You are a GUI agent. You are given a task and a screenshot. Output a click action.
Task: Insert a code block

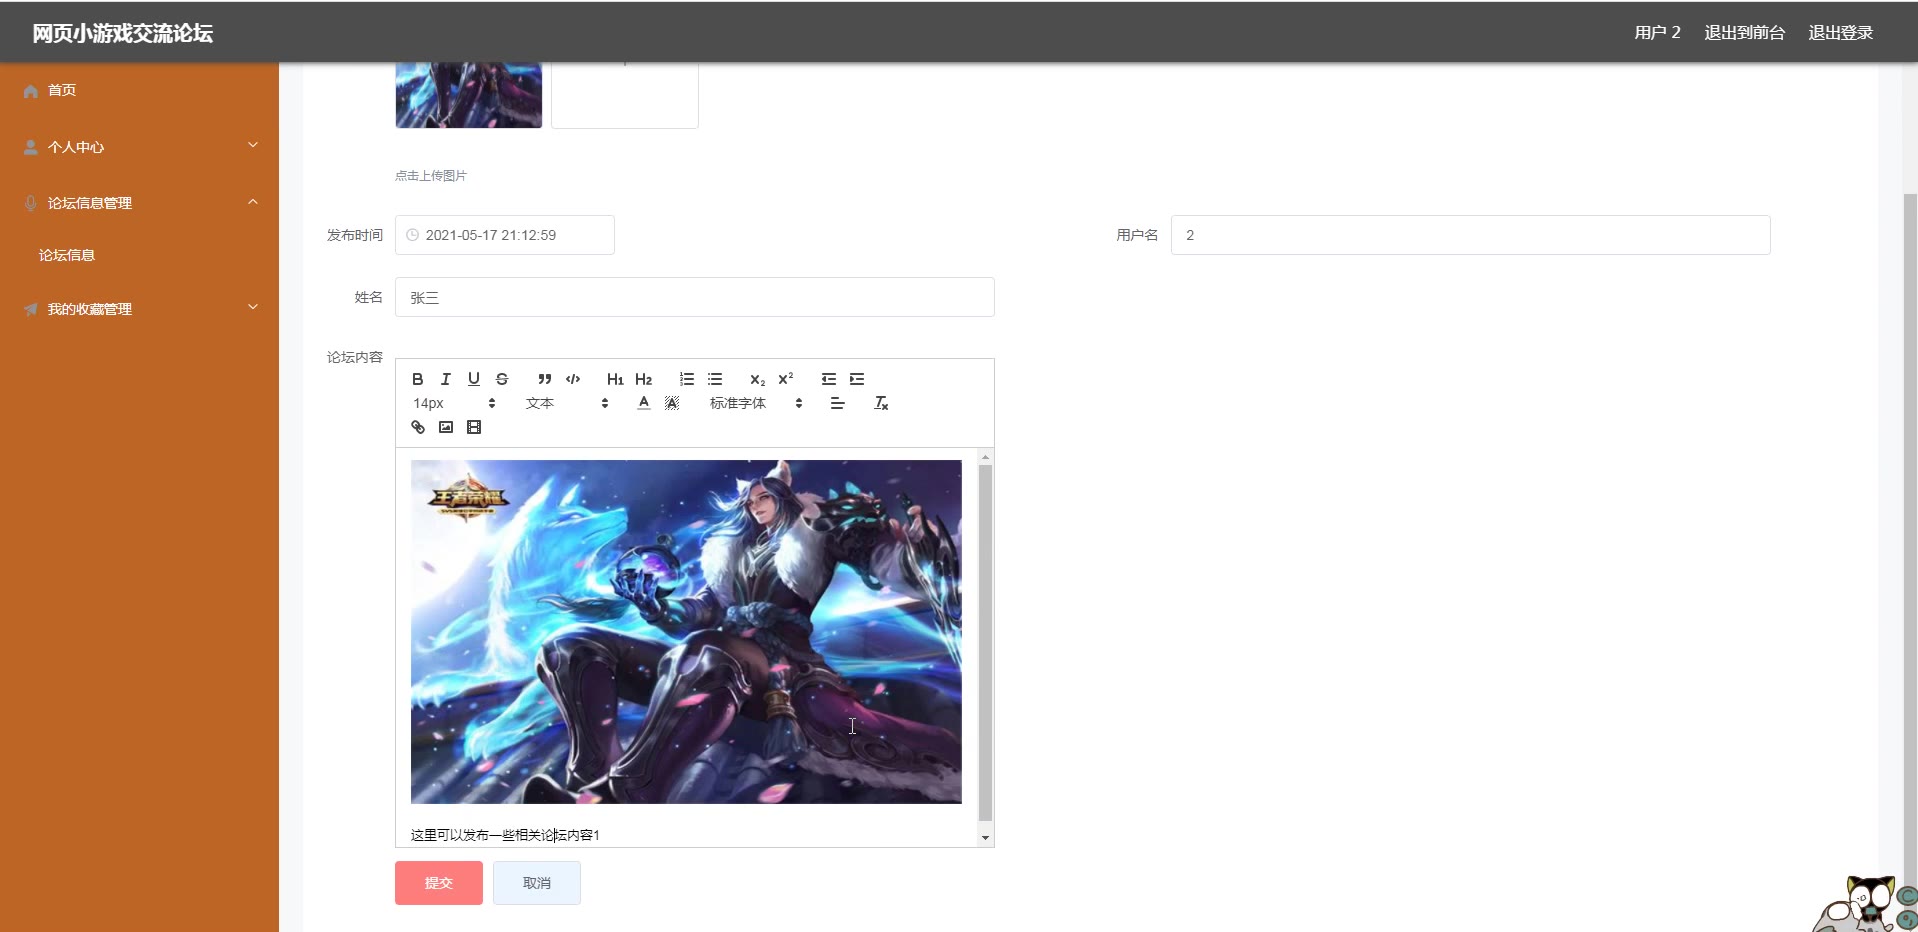(x=573, y=379)
